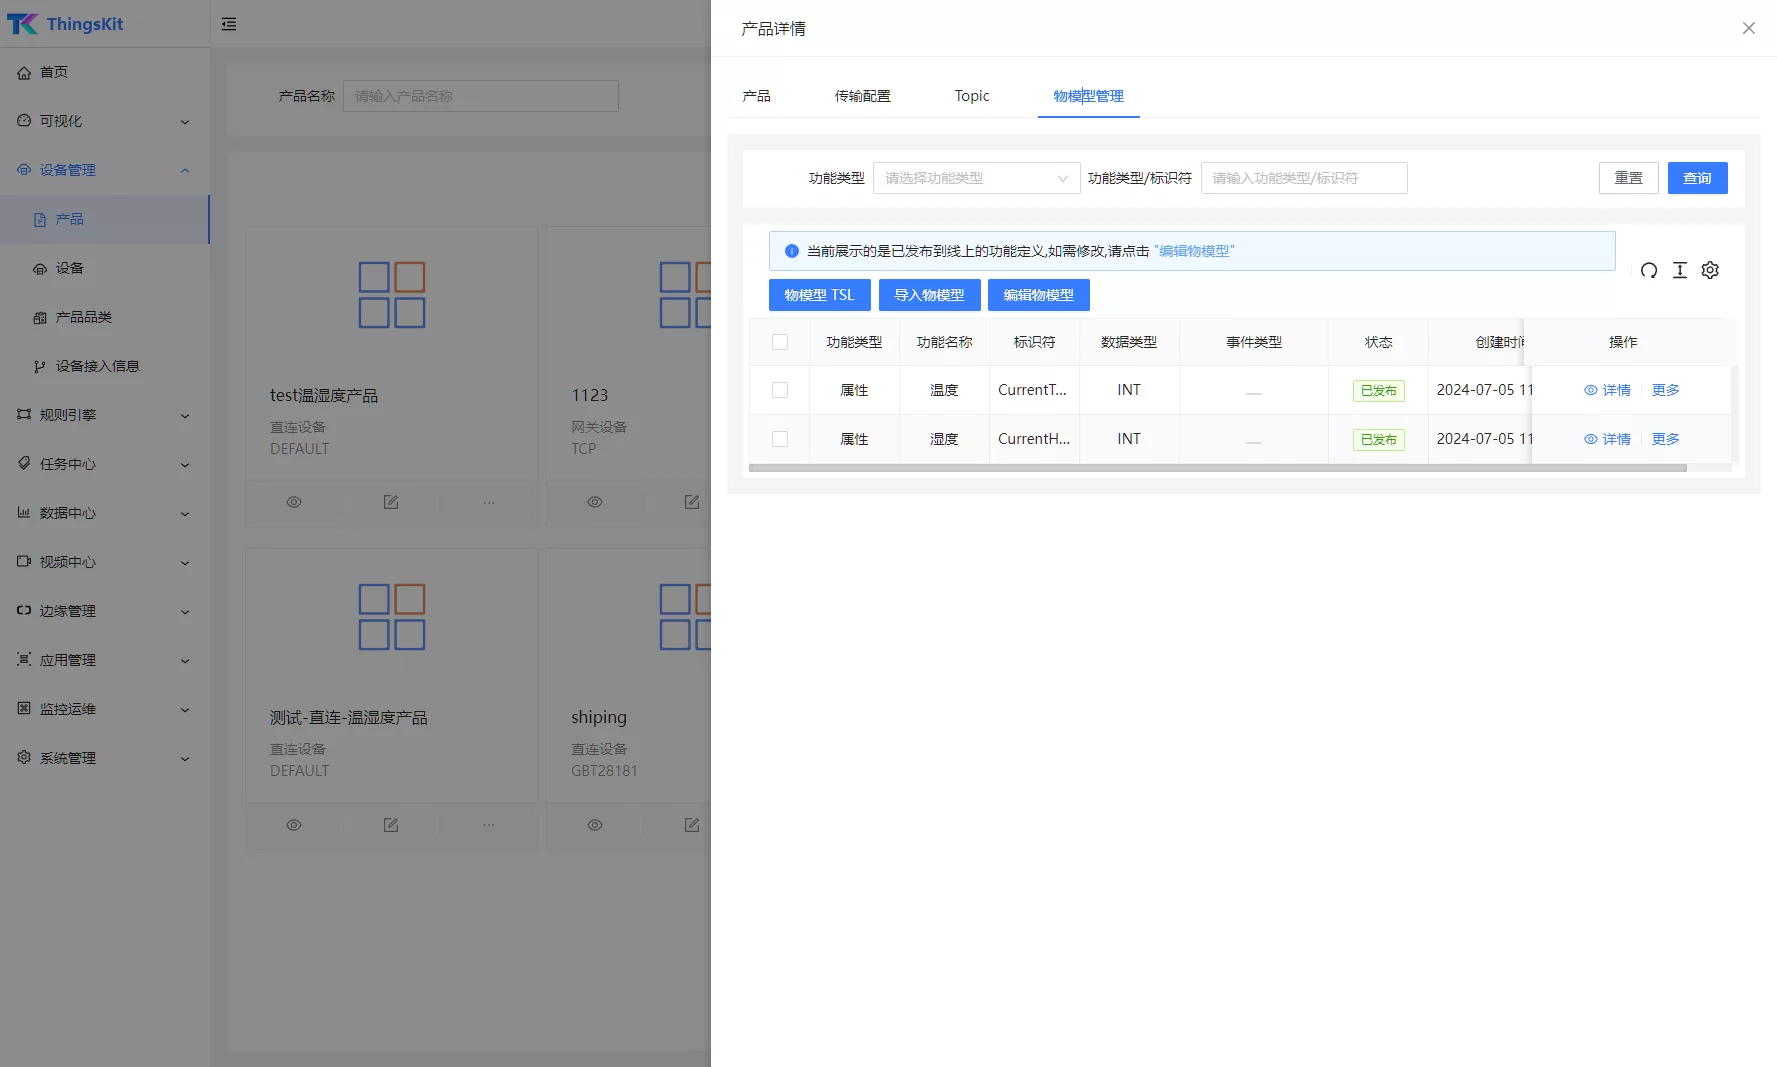Check the 温度 row checkbox

(x=780, y=390)
